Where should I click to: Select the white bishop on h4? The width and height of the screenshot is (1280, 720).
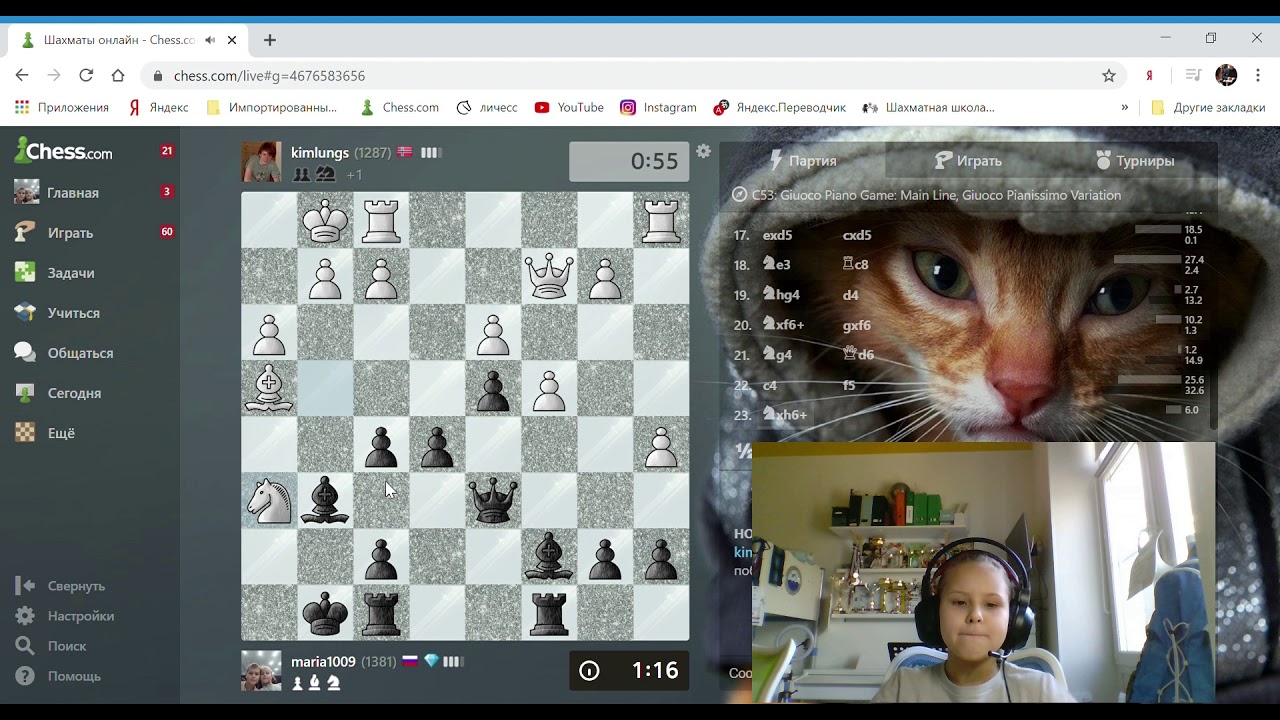coord(269,388)
